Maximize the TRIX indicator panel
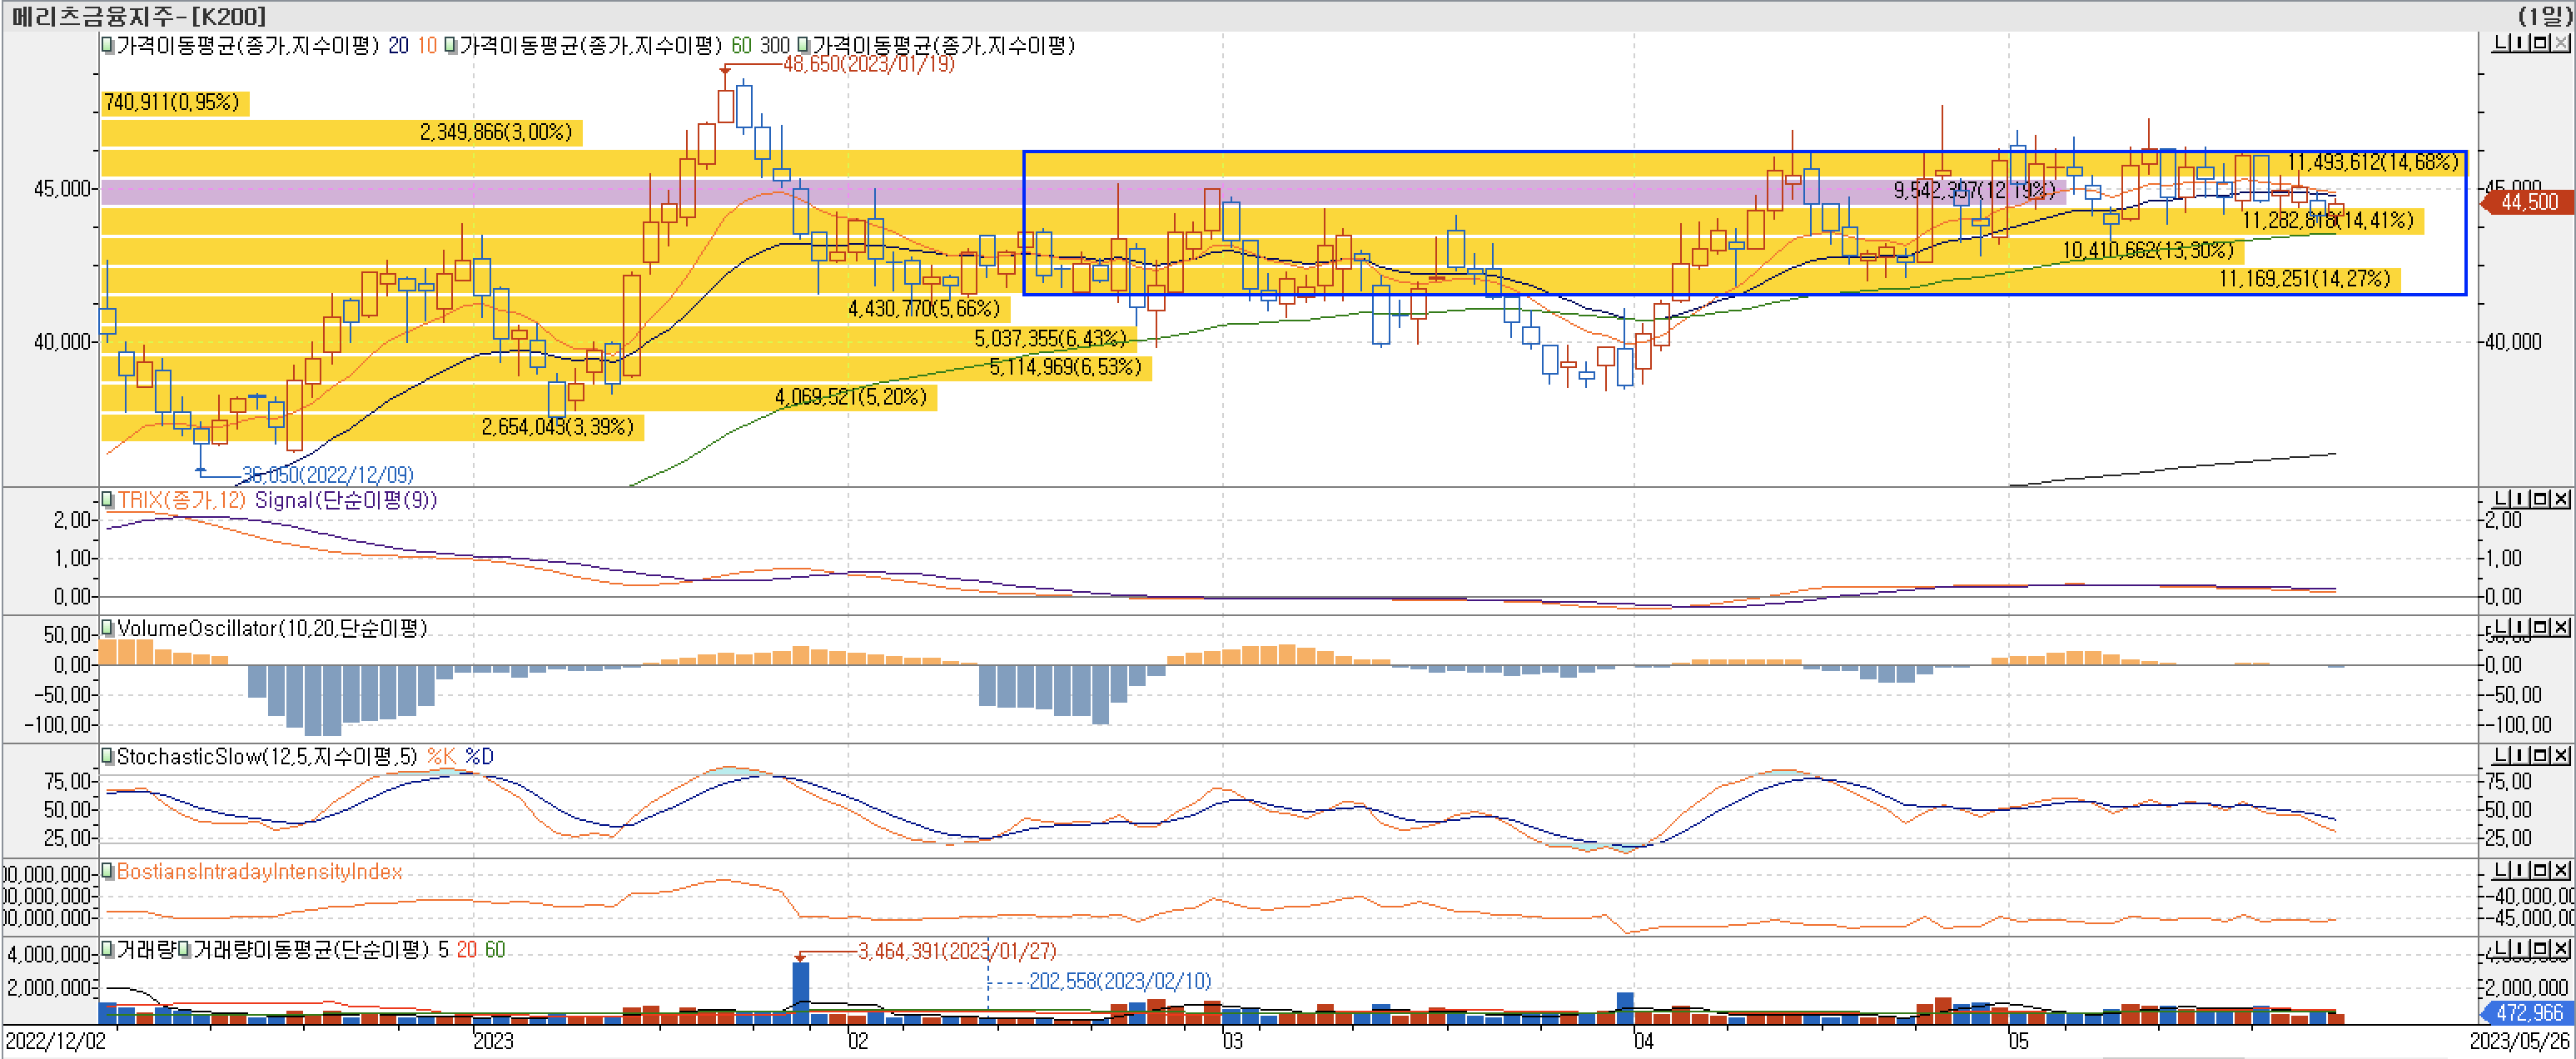 click(2540, 498)
